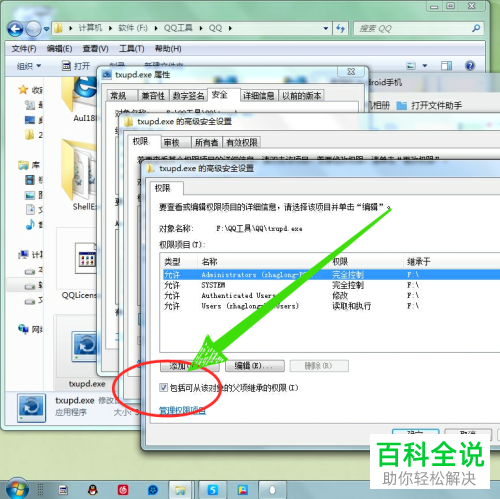Viewport: 500px width, 499px height.
Task: Select the Users 读取和执行 permission entry
Action: tap(331, 306)
